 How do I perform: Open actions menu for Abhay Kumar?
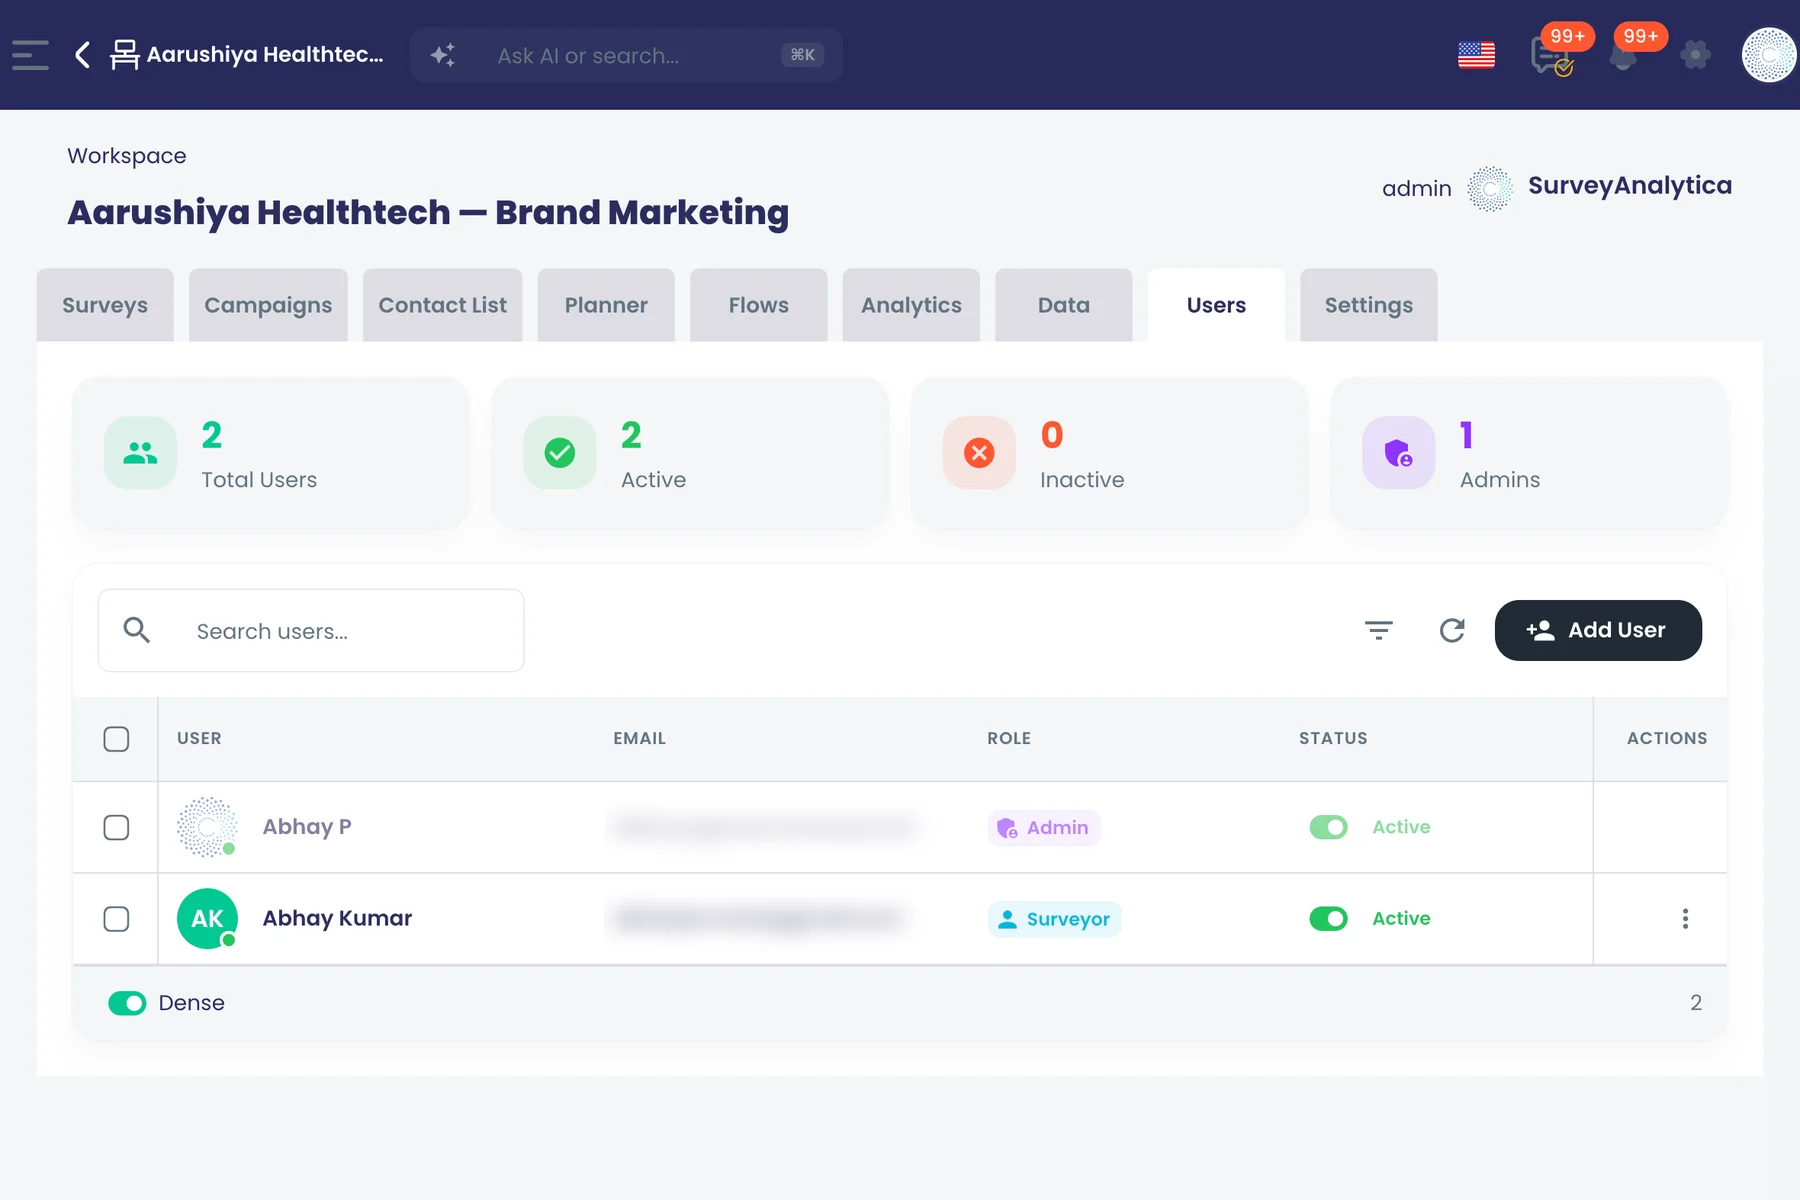pyautogui.click(x=1685, y=919)
